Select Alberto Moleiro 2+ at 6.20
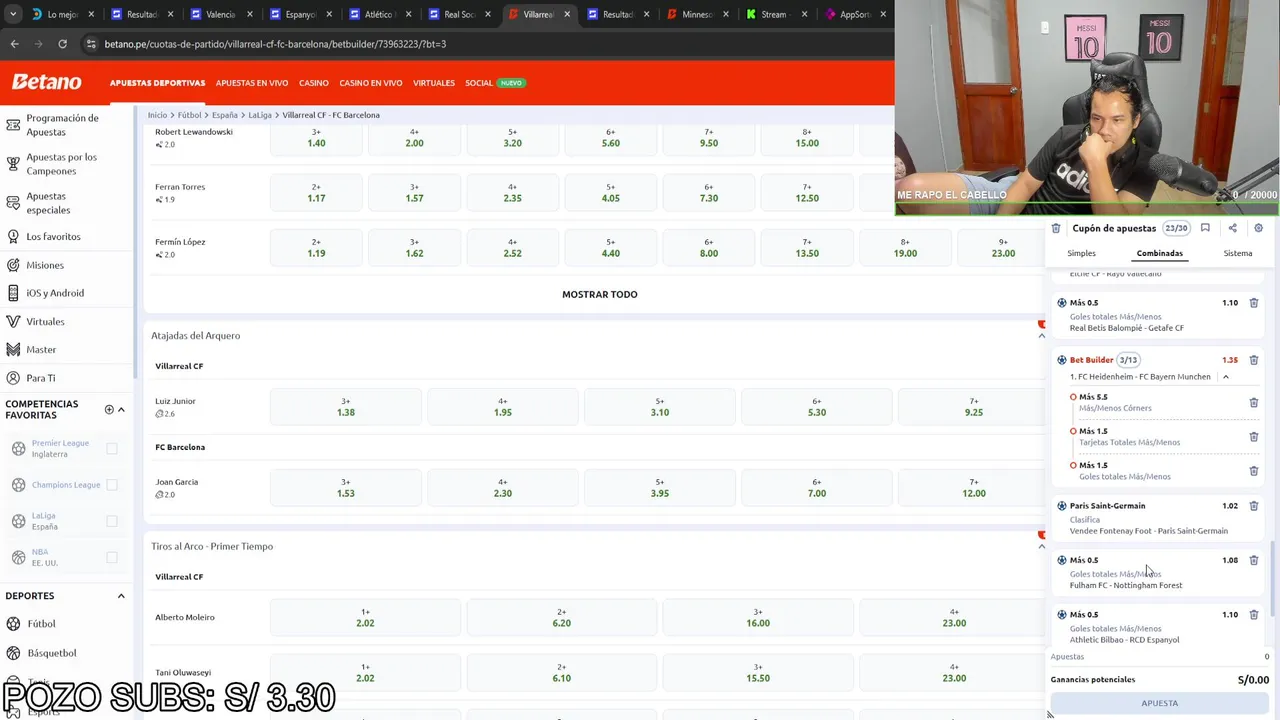1280x720 pixels. click(x=562, y=618)
